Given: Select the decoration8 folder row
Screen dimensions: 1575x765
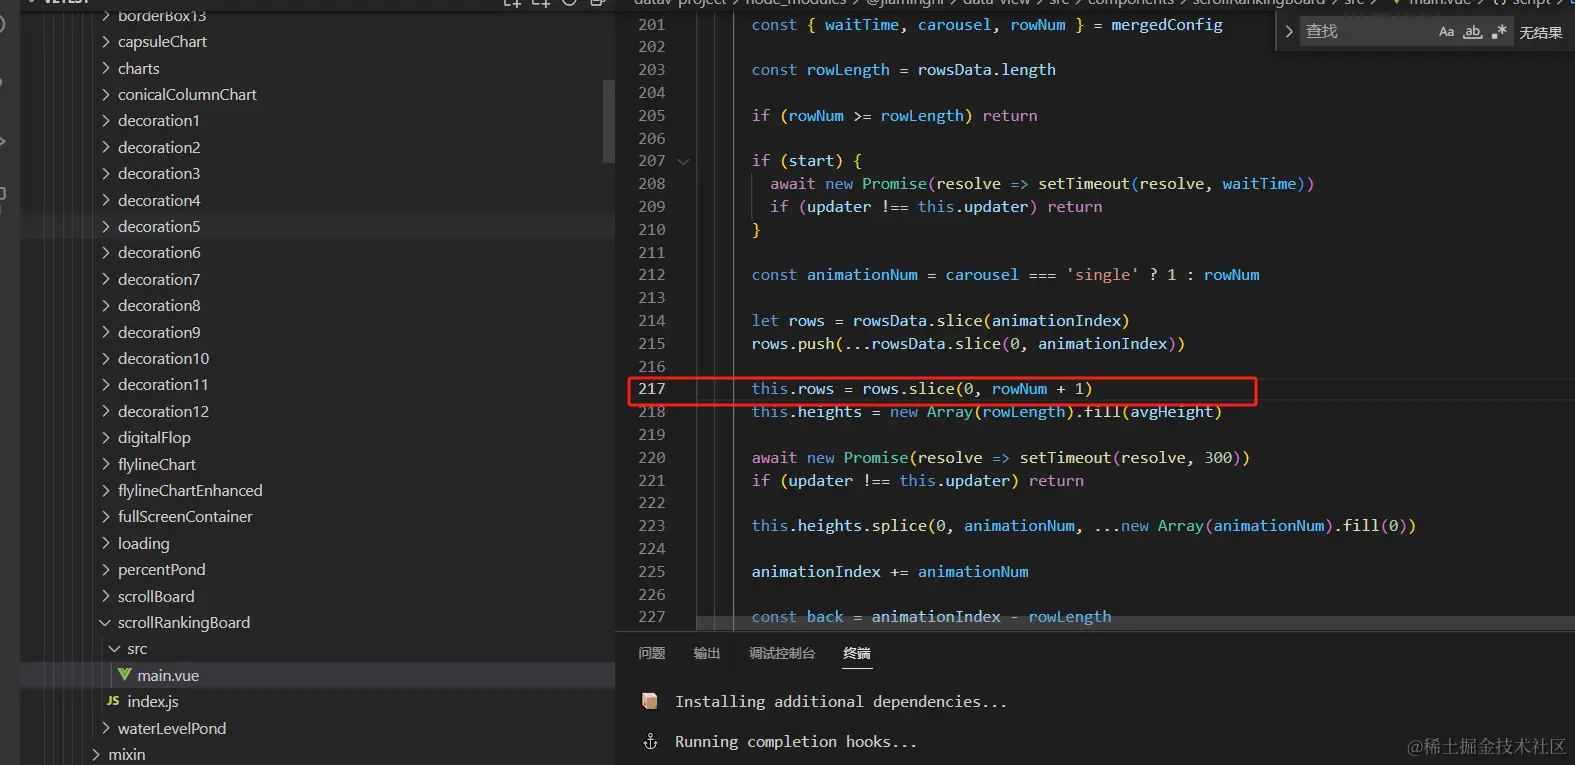Looking at the screenshot, I should point(317,306).
